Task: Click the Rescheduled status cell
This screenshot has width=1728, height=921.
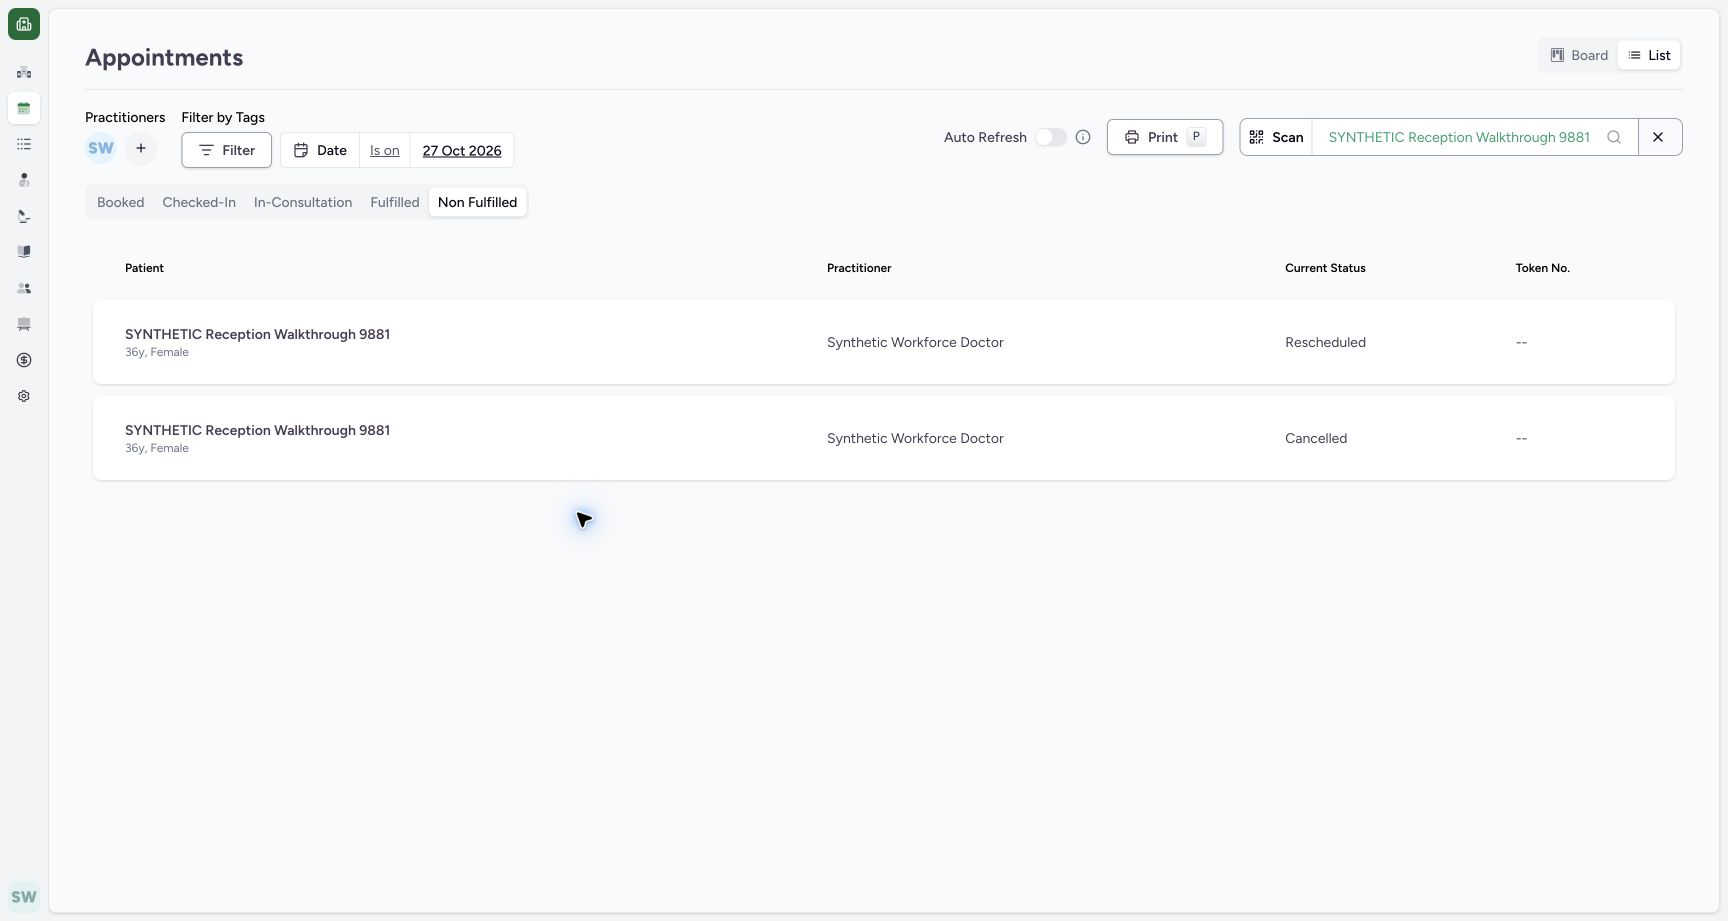Action: pyautogui.click(x=1325, y=342)
